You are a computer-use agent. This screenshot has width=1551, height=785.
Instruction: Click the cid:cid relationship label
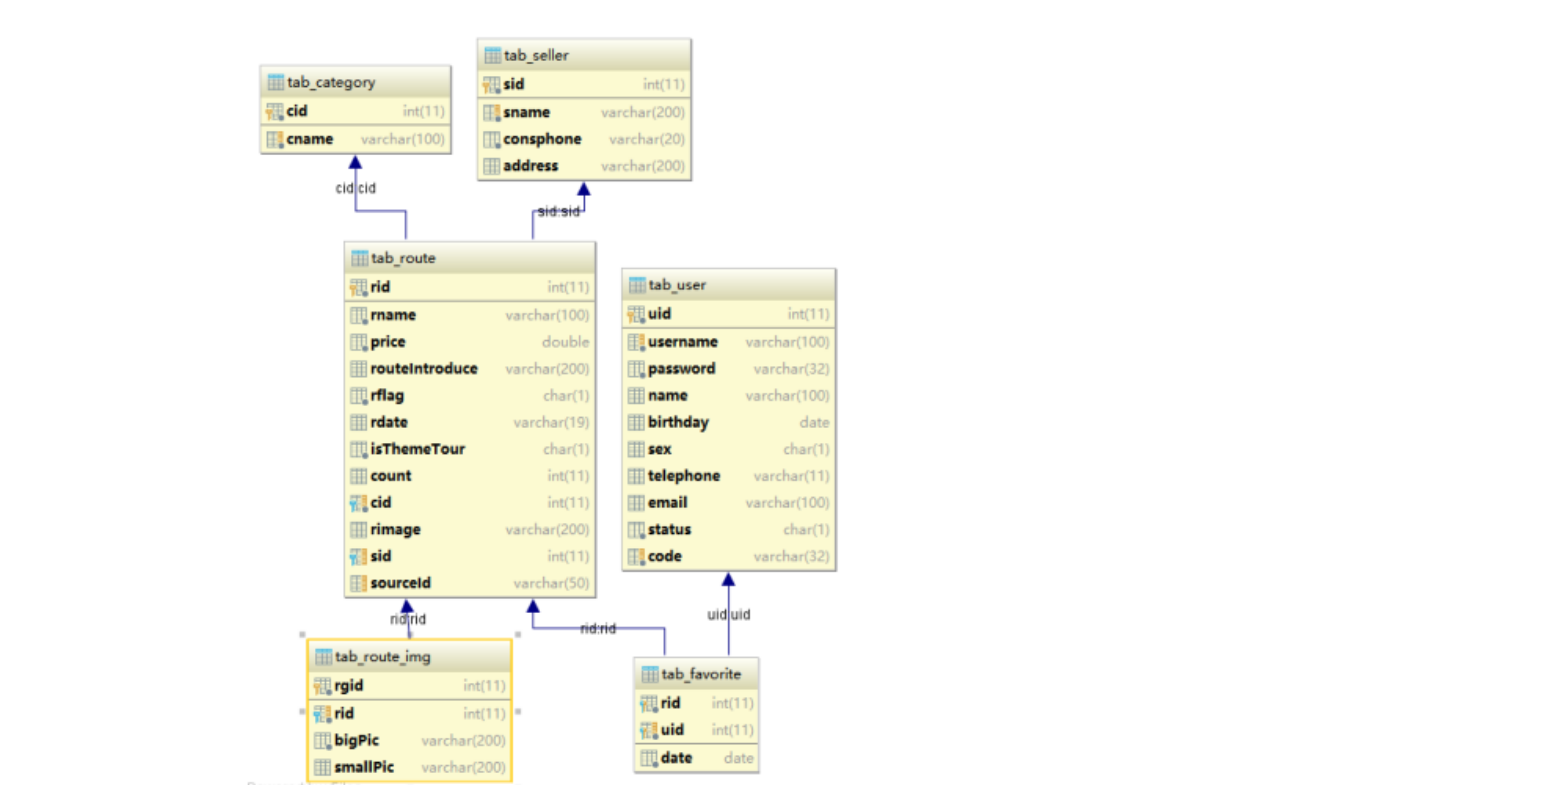click(x=355, y=188)
